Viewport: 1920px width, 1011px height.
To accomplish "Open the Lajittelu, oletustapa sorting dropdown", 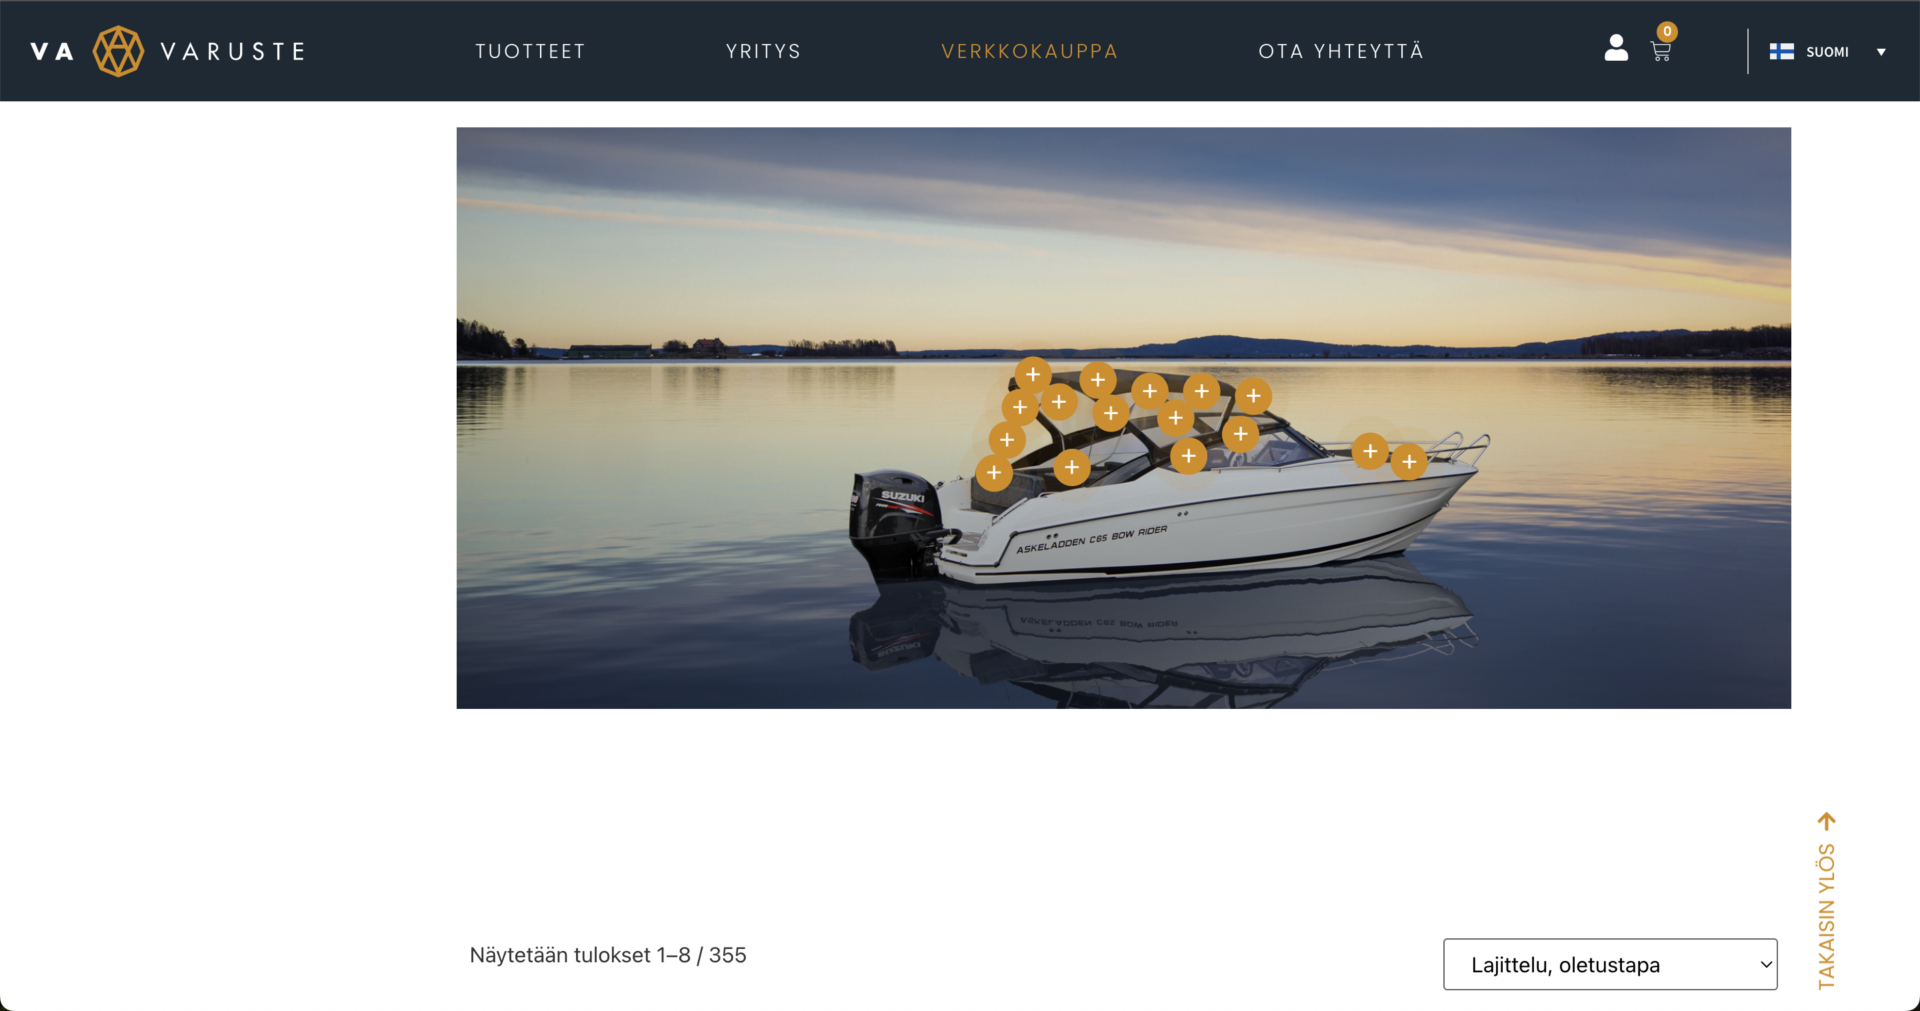I will [x=1610, y=964].
